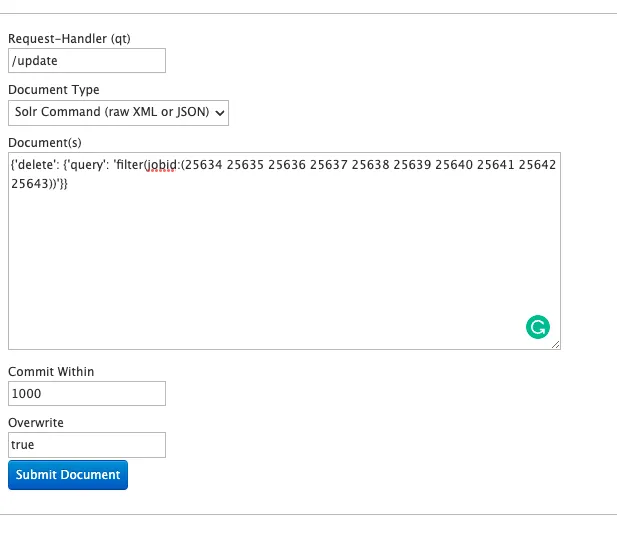Click the Request-Handler (qt) label
The width and height of the screenshot is (617, 557).
point(69,39)
